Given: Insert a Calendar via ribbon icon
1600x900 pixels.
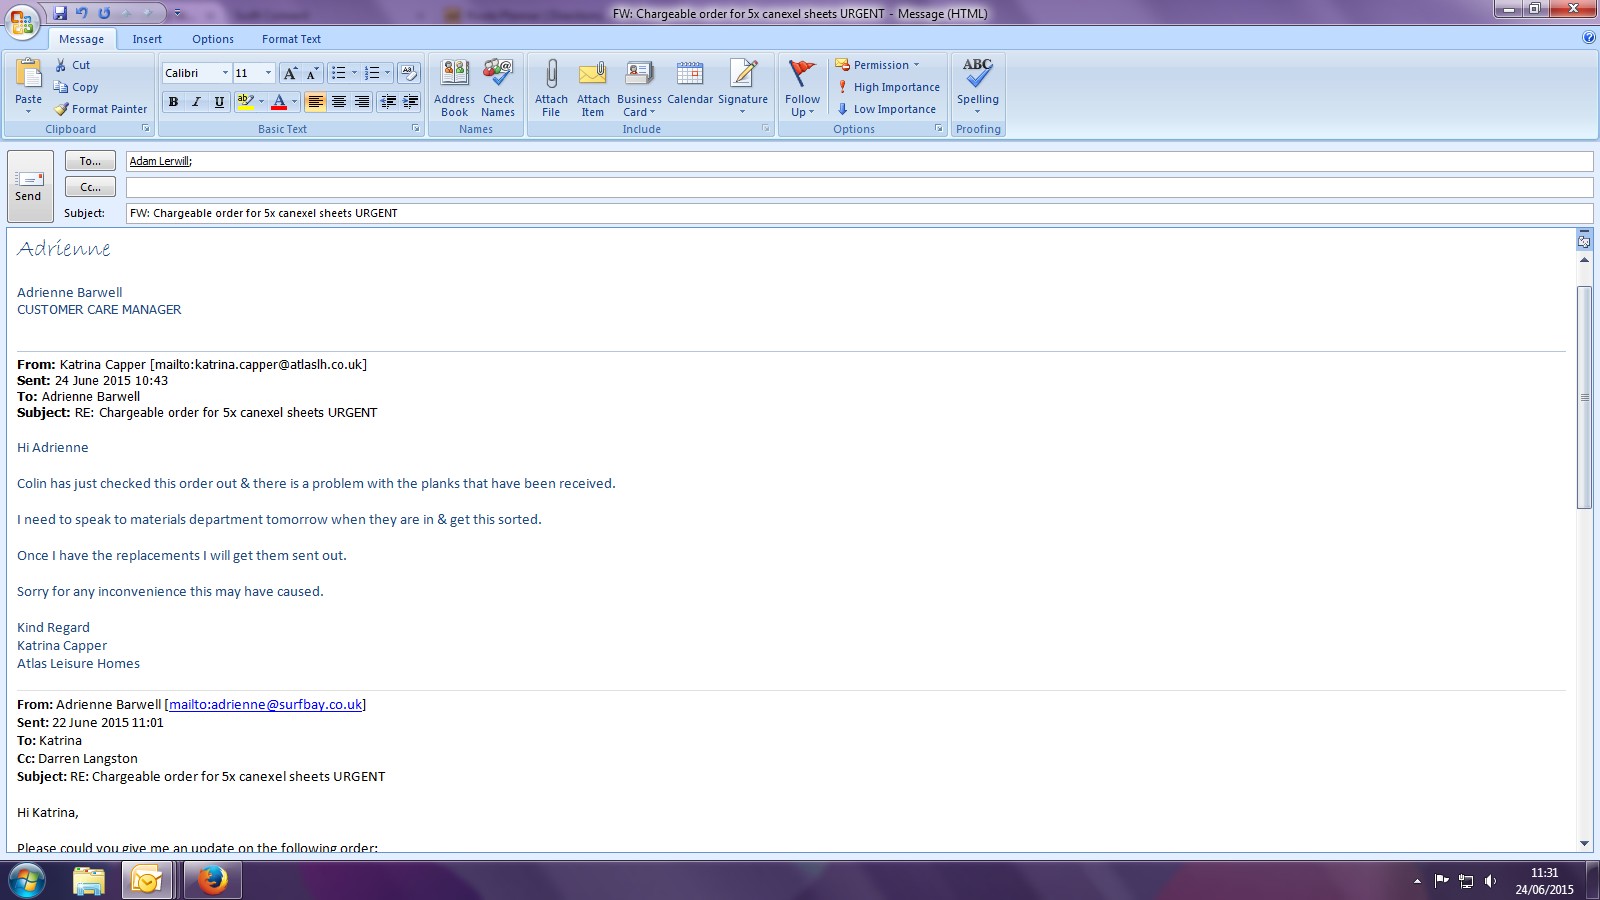Looking at the screenshot, I should [x=690, y=75].
